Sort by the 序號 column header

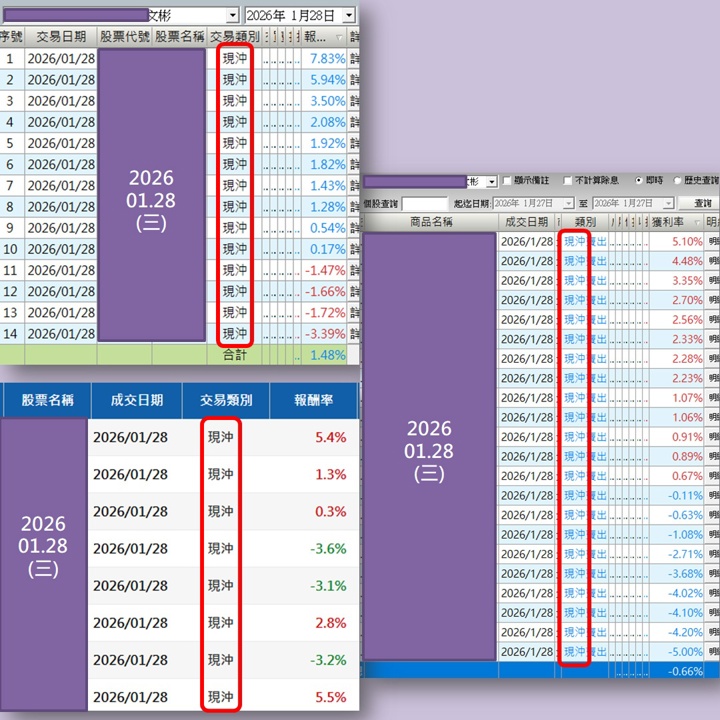12,36
